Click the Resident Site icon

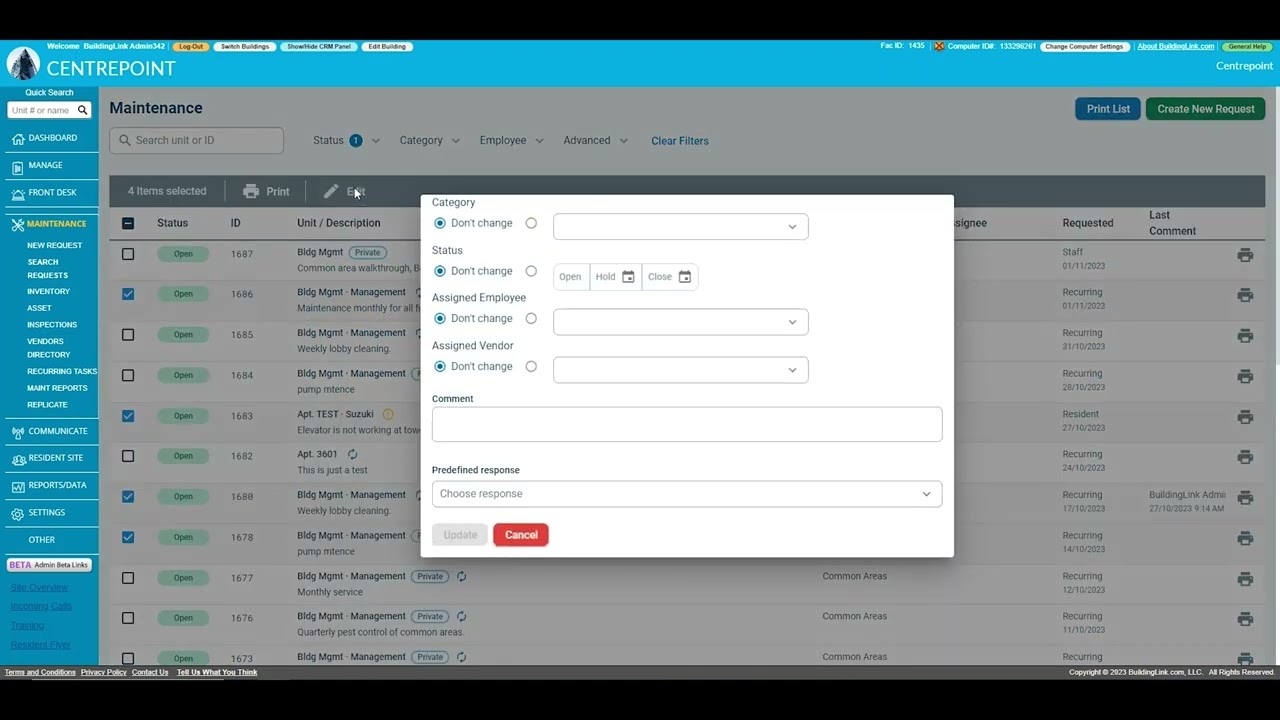tap(18, 459)
